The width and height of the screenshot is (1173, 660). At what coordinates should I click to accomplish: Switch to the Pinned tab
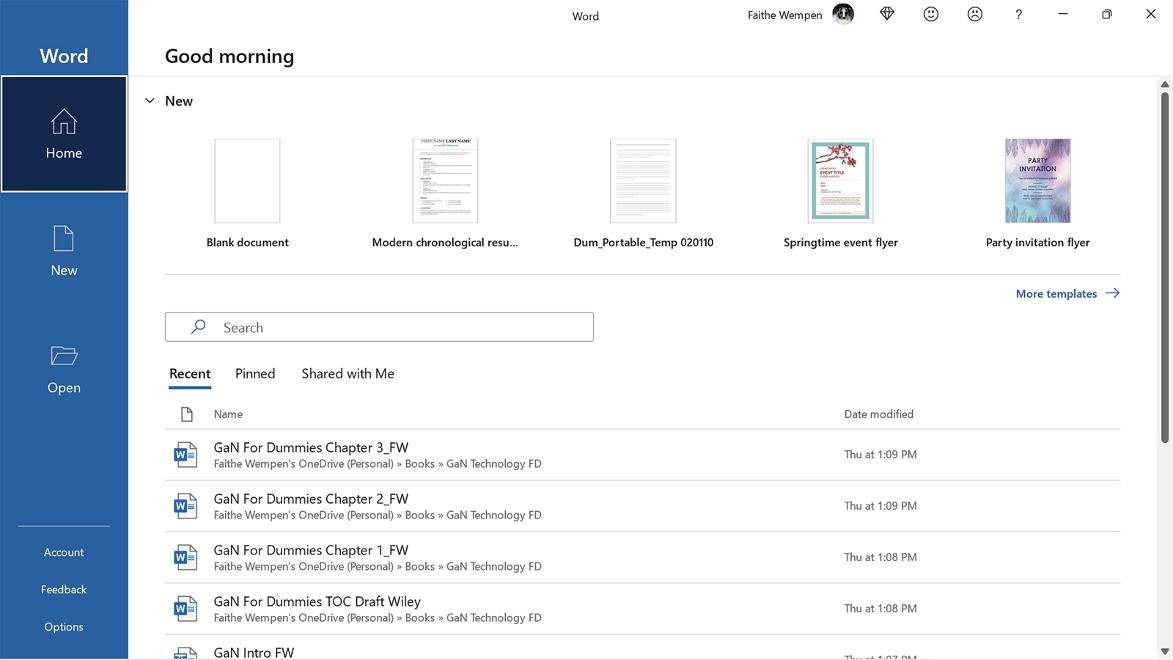click(255, 373)
